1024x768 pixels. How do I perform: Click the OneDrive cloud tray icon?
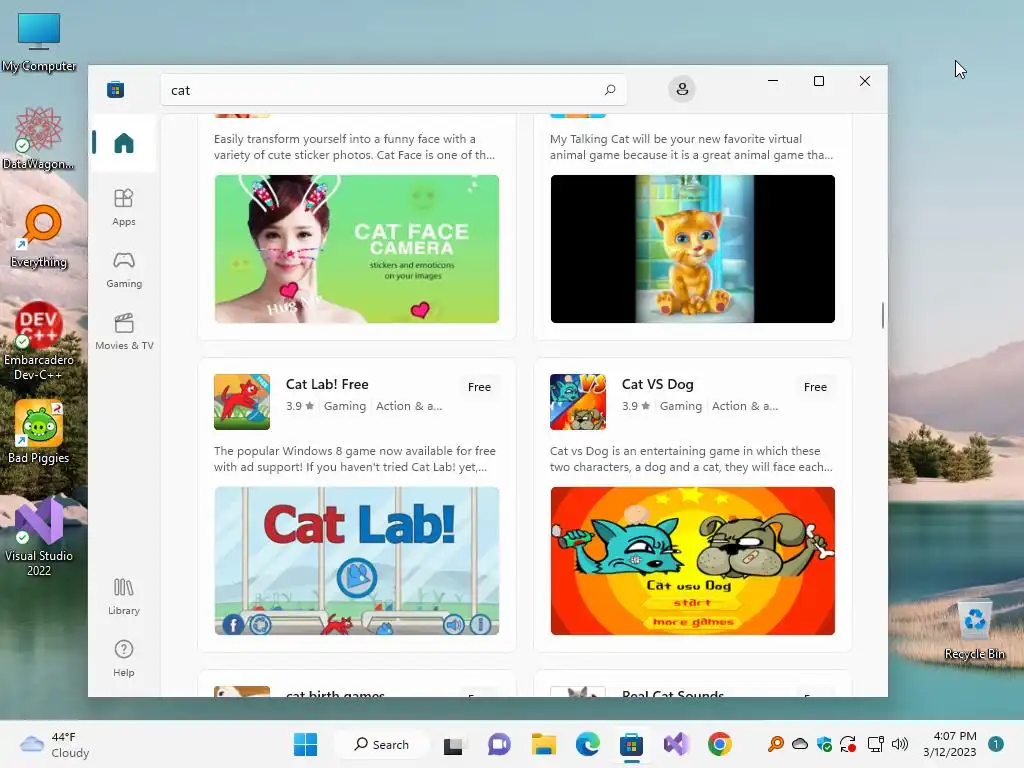(x=800, y=744)
